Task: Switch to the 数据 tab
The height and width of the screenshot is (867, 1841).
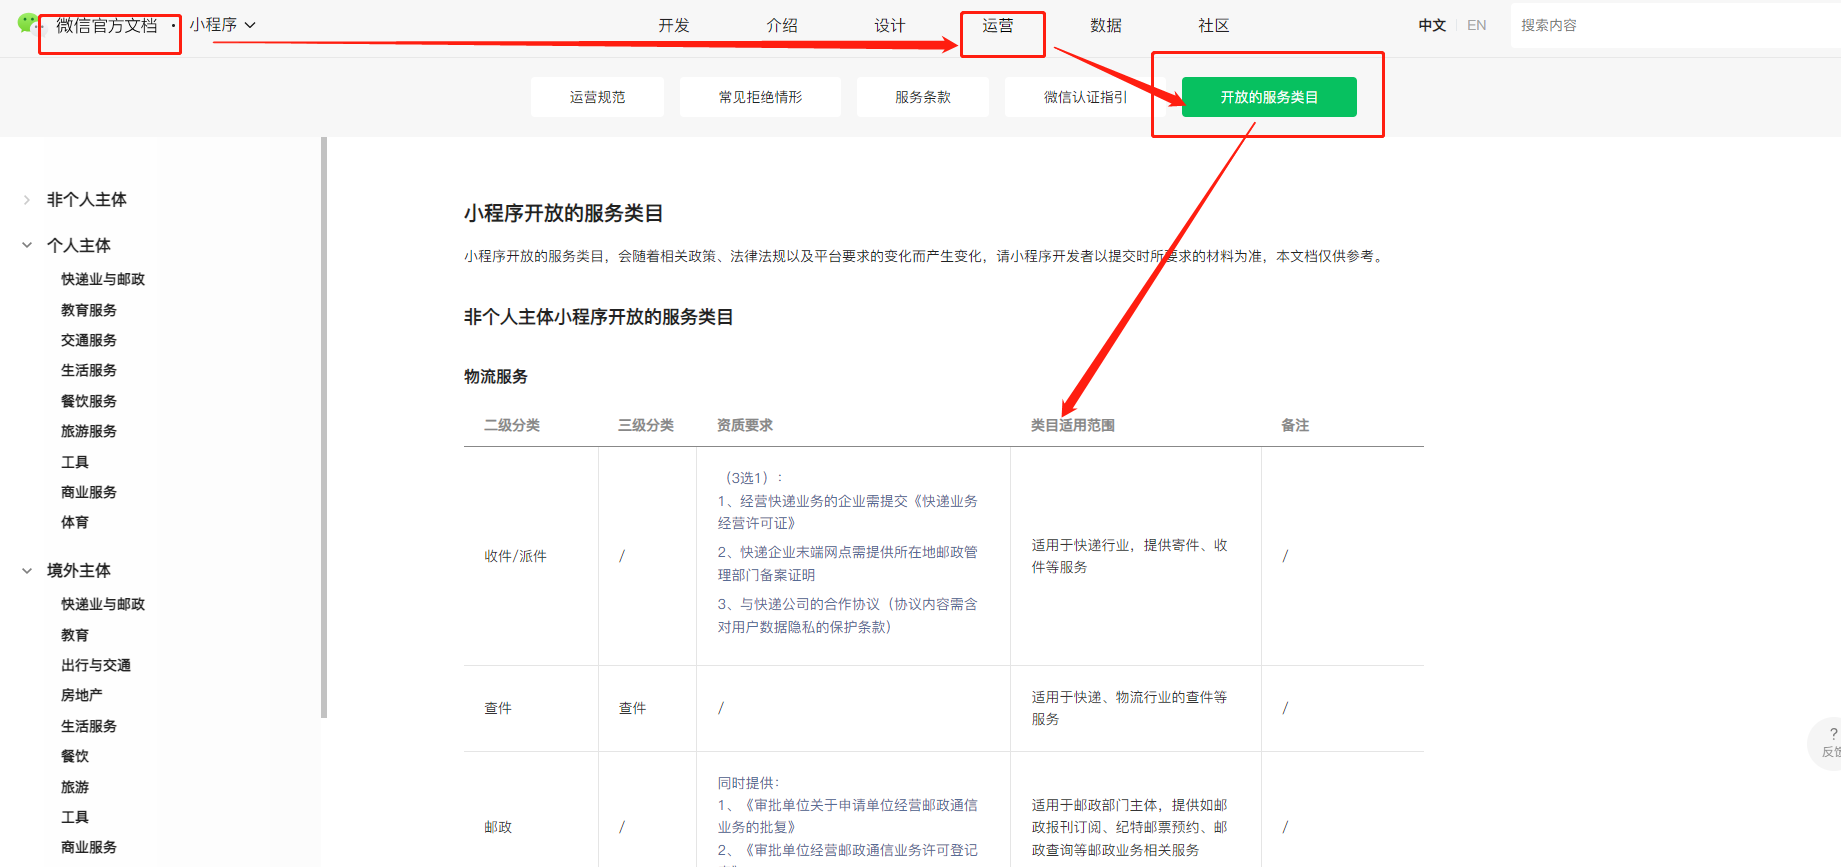Action: tap(1106, 25)
